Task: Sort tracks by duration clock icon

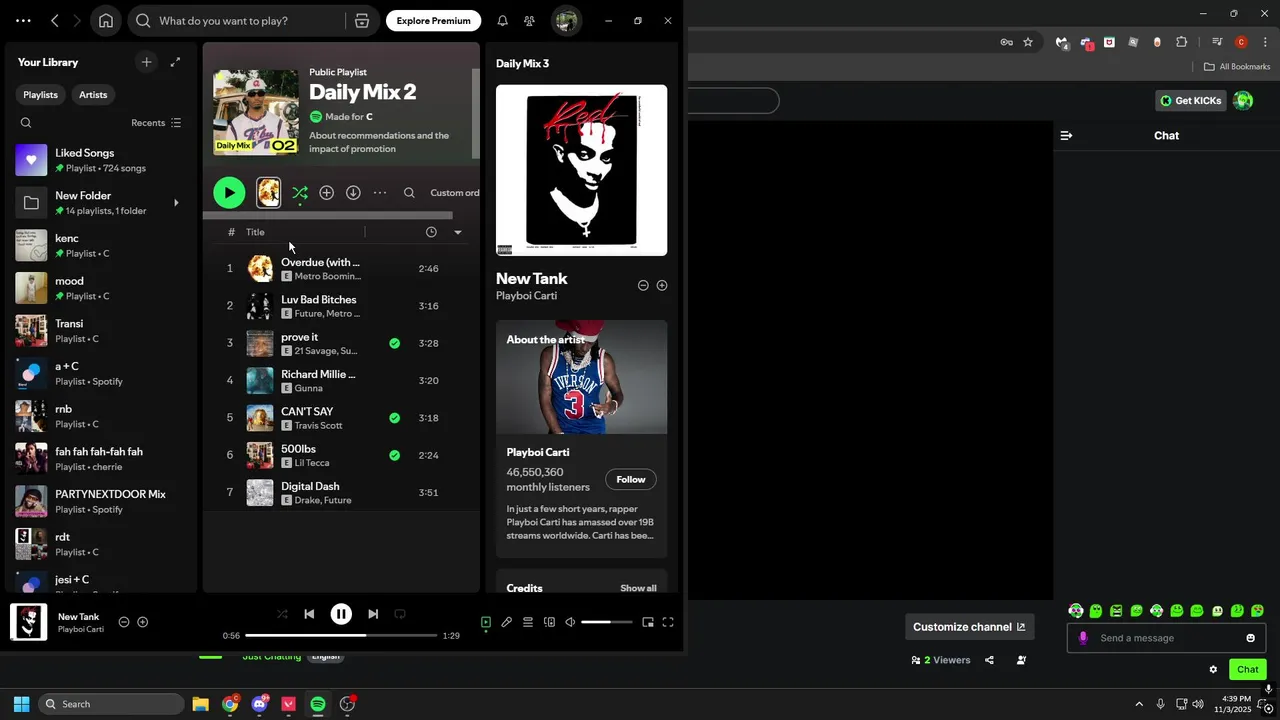Action: [x=431, y=232]
